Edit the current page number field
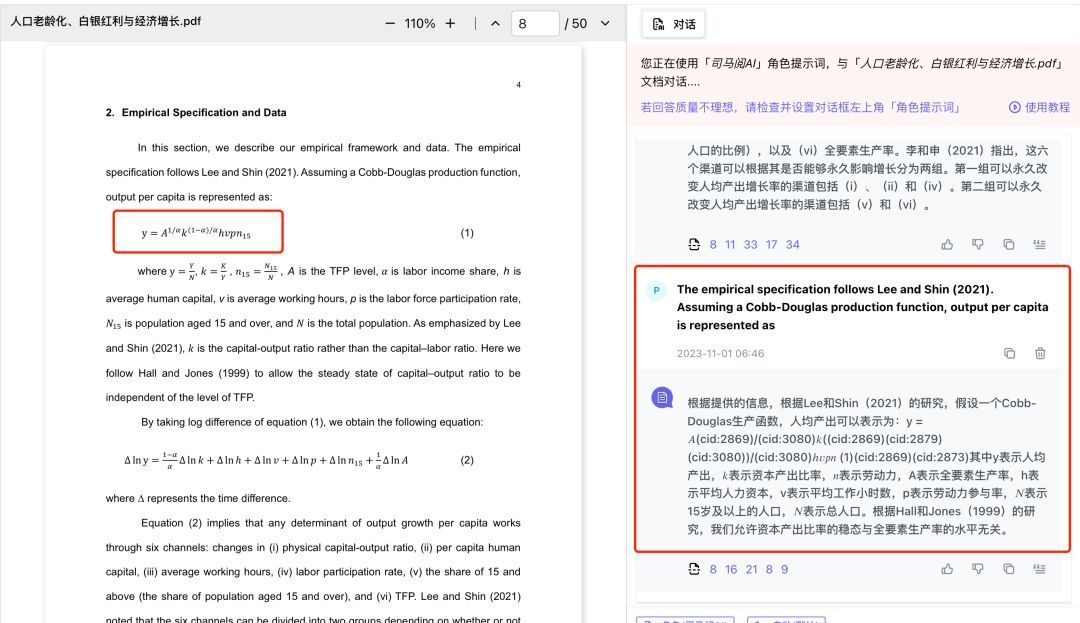 coord(534,23)
